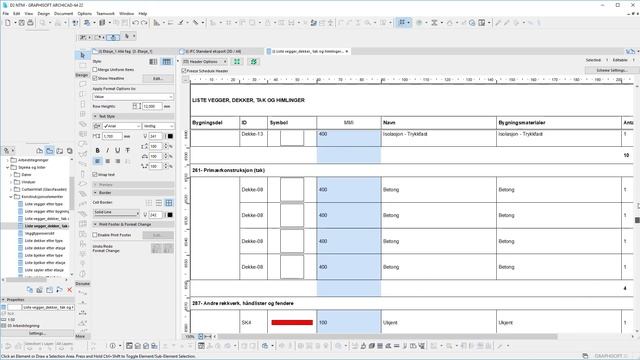Open the Arial font dropdown
The image size is (640, 360).
122,126
